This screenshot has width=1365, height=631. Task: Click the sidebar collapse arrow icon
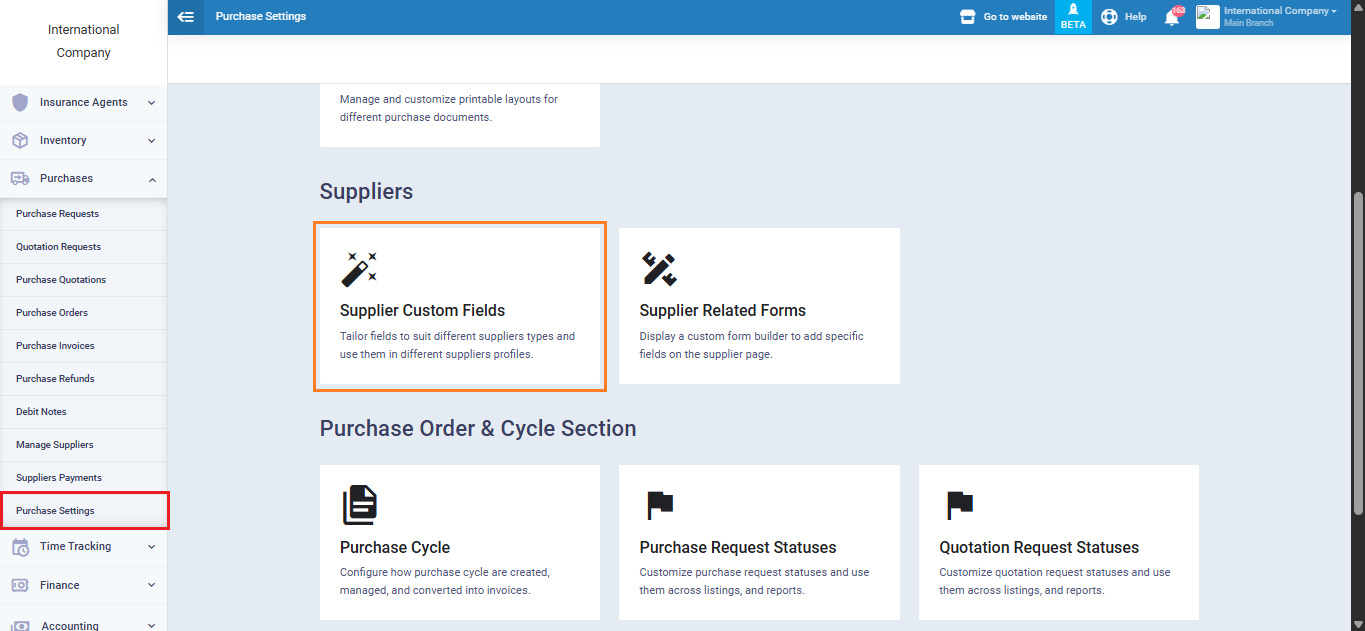[185, 17]
